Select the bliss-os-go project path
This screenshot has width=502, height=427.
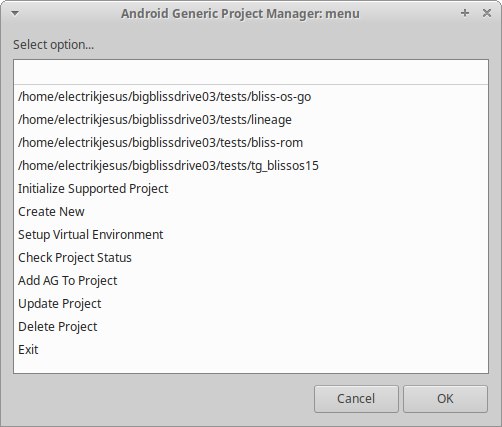(x=251, y=96)
